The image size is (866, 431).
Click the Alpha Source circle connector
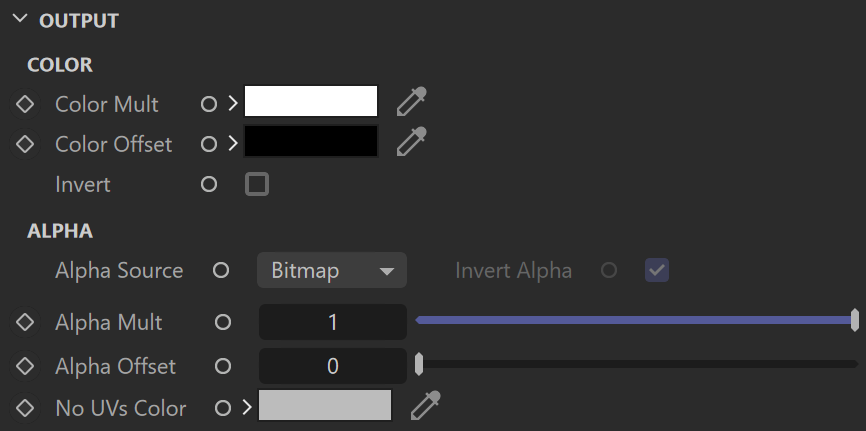tap(221, 270)
